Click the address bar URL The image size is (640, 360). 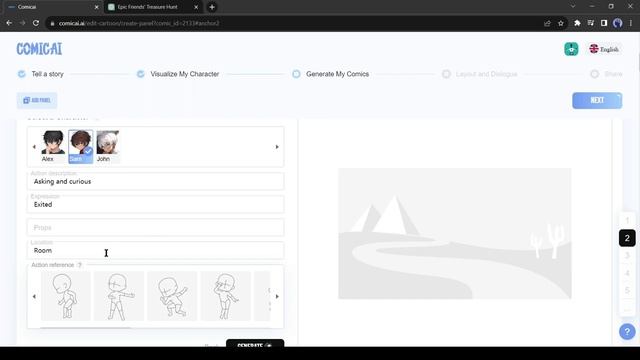coord(139,23)
